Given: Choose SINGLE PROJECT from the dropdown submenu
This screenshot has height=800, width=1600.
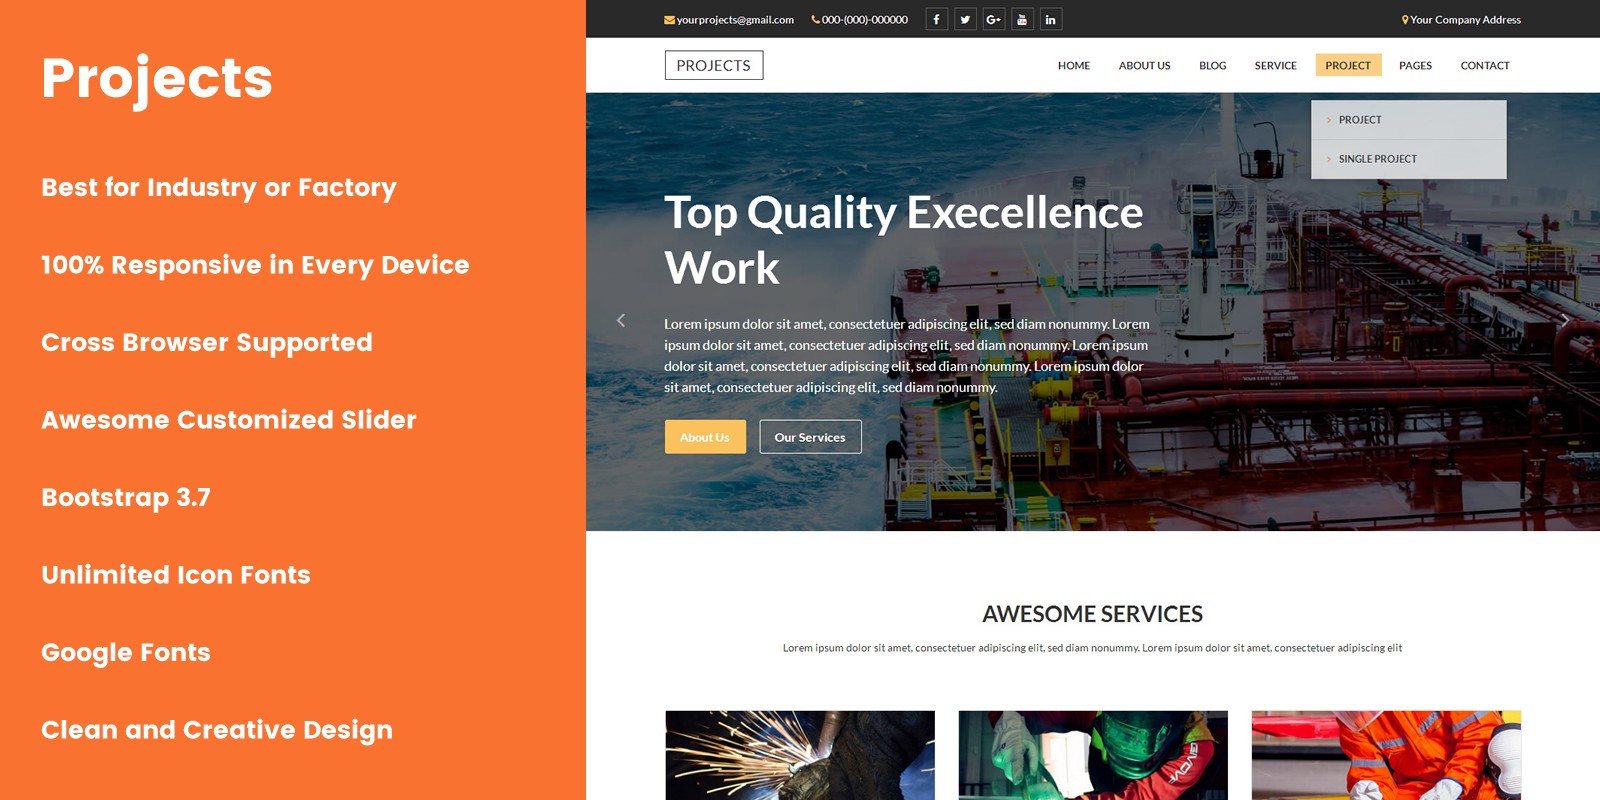Looking at the screenshot, I should (x=1409, y=159).
